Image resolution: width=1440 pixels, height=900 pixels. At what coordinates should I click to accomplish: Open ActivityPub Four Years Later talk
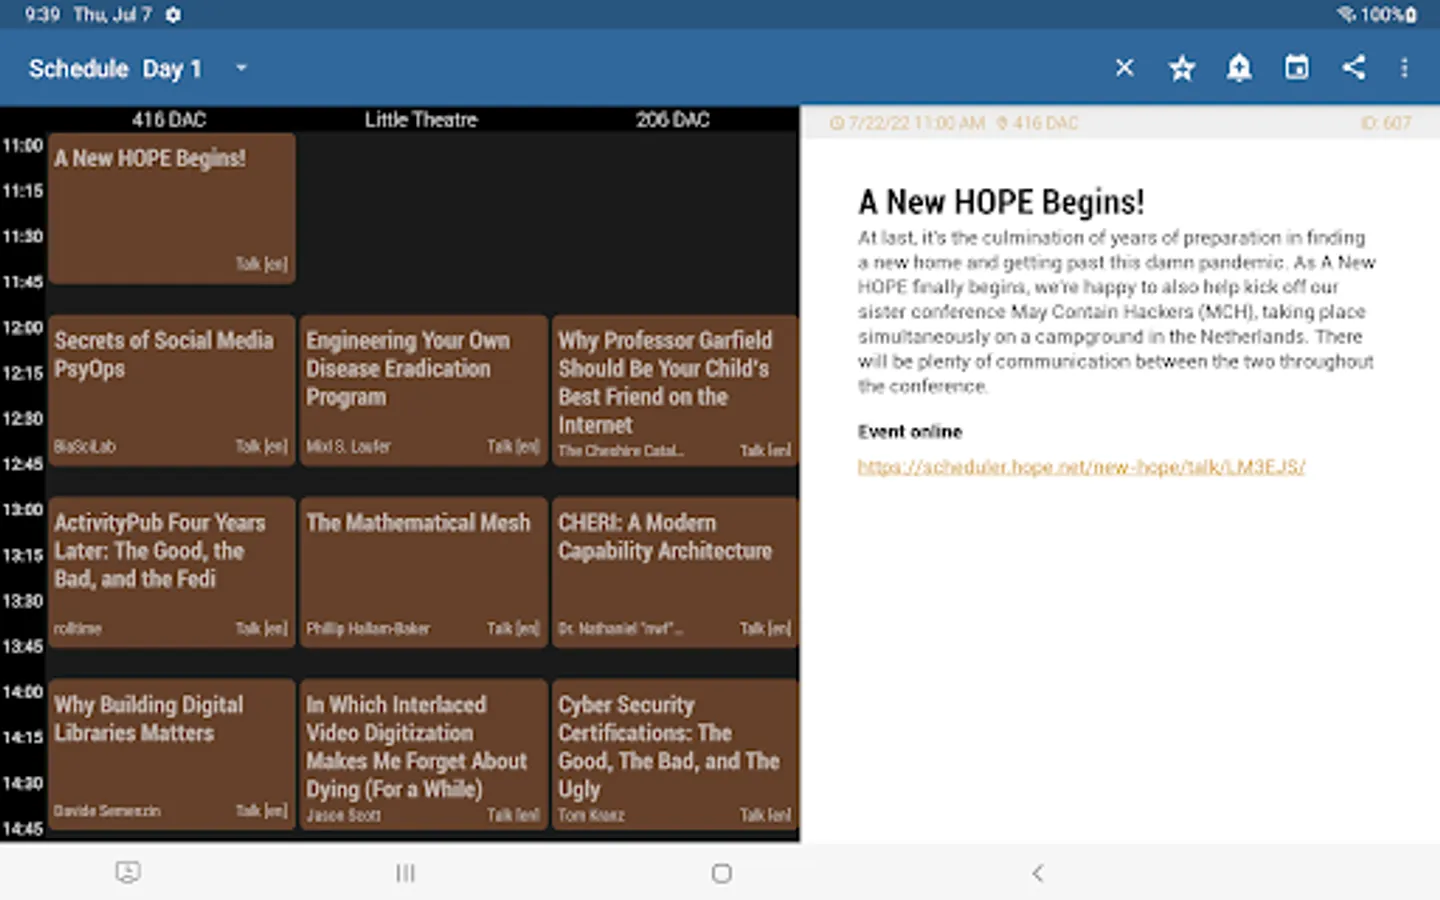172,572
